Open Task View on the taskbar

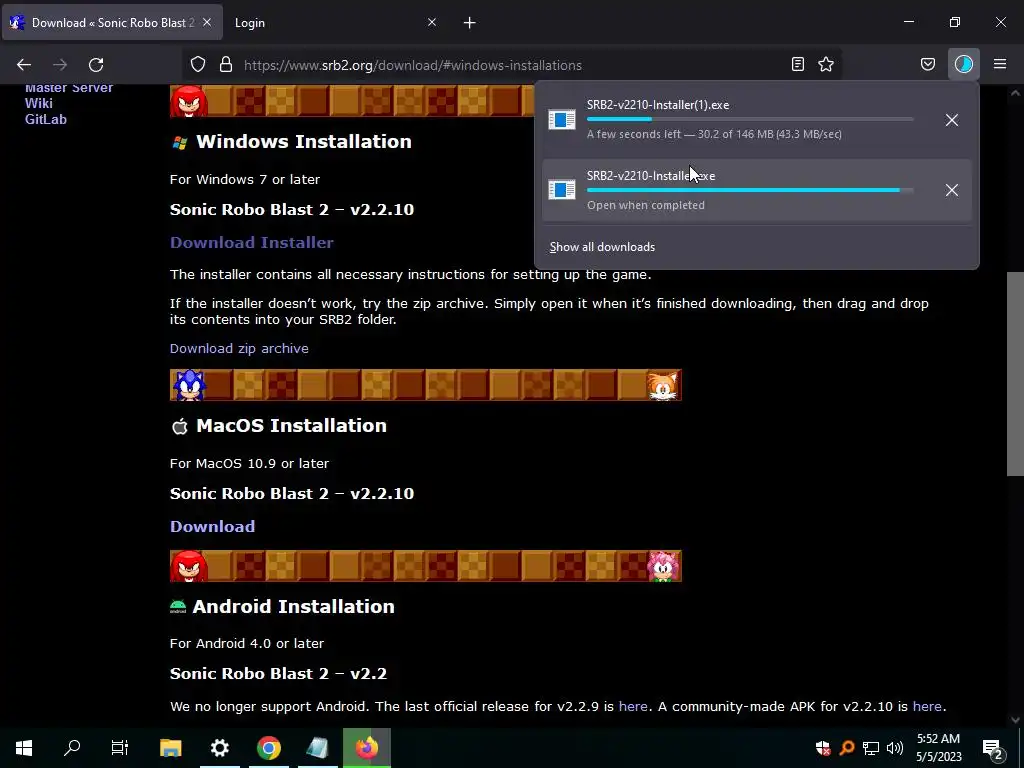pos(120,748)
